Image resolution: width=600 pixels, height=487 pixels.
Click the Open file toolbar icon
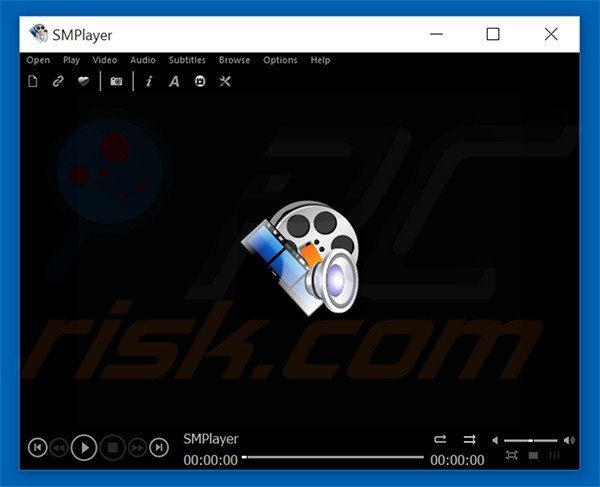pyautogui.click(x=33, y=81)
